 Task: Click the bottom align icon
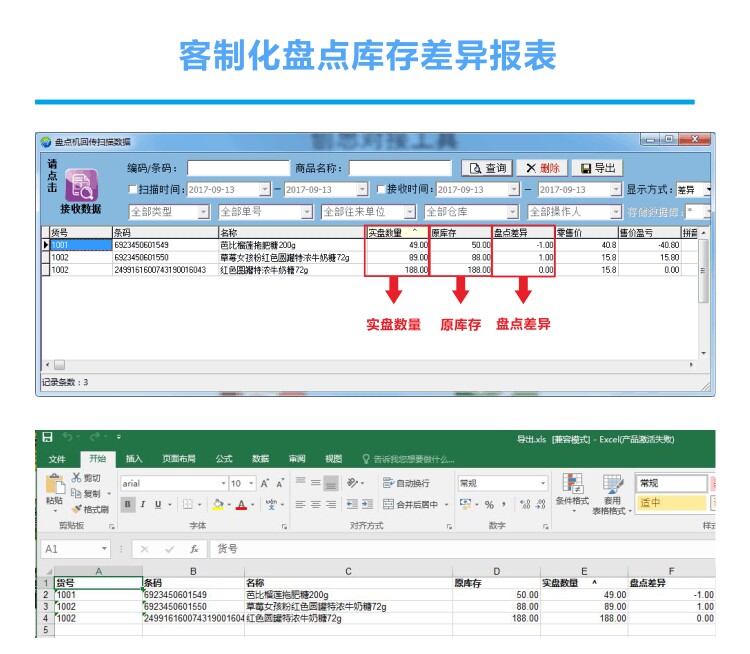click(331, 483)
